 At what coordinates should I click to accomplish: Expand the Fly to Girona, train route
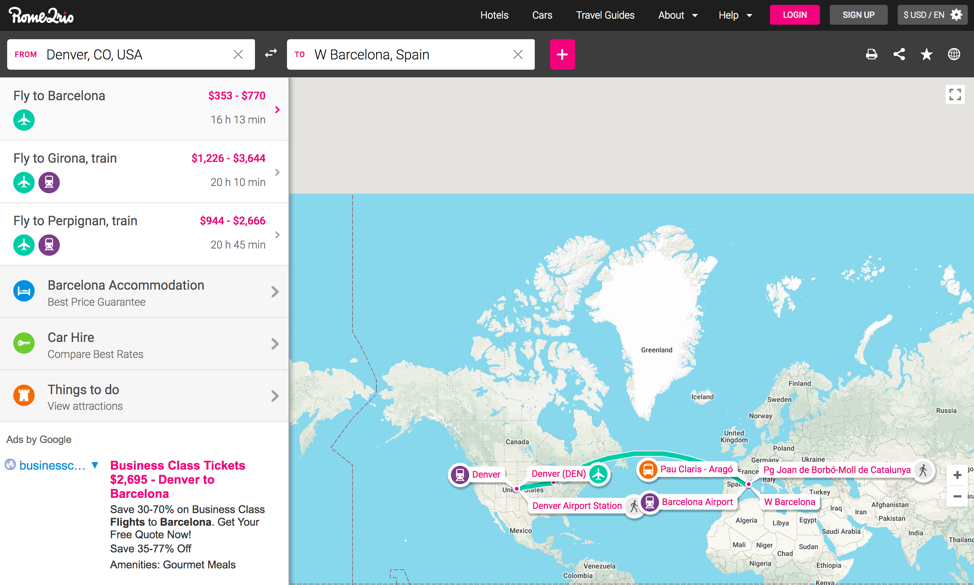tap(144, 171)
